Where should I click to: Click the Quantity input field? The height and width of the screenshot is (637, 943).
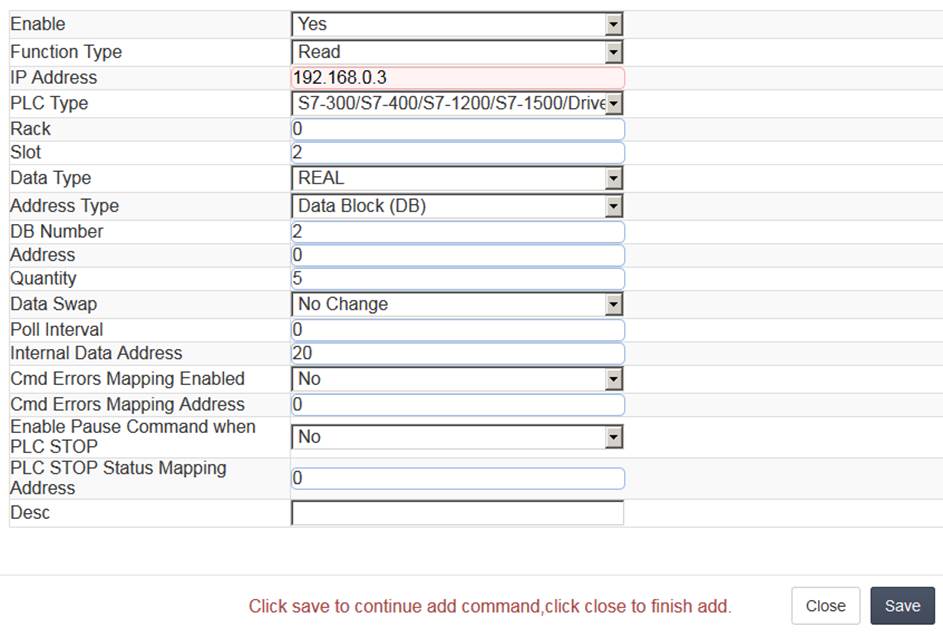pyautogui.click(x=458, y=278)
